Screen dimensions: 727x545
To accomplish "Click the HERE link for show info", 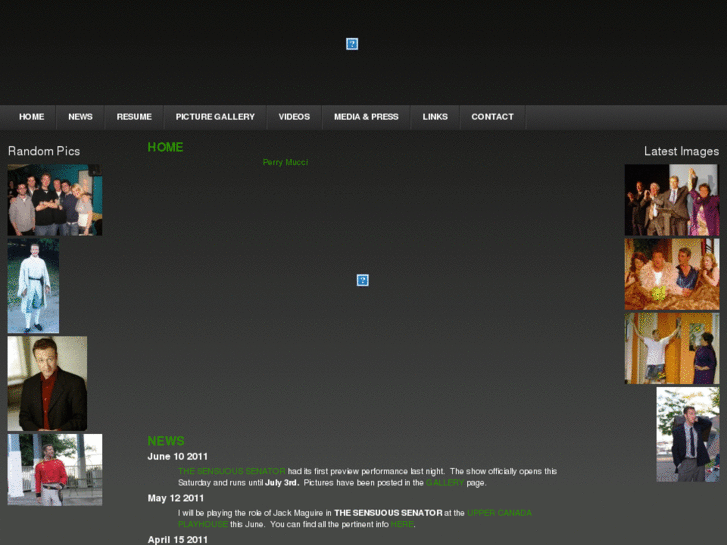I will point(401,524).
